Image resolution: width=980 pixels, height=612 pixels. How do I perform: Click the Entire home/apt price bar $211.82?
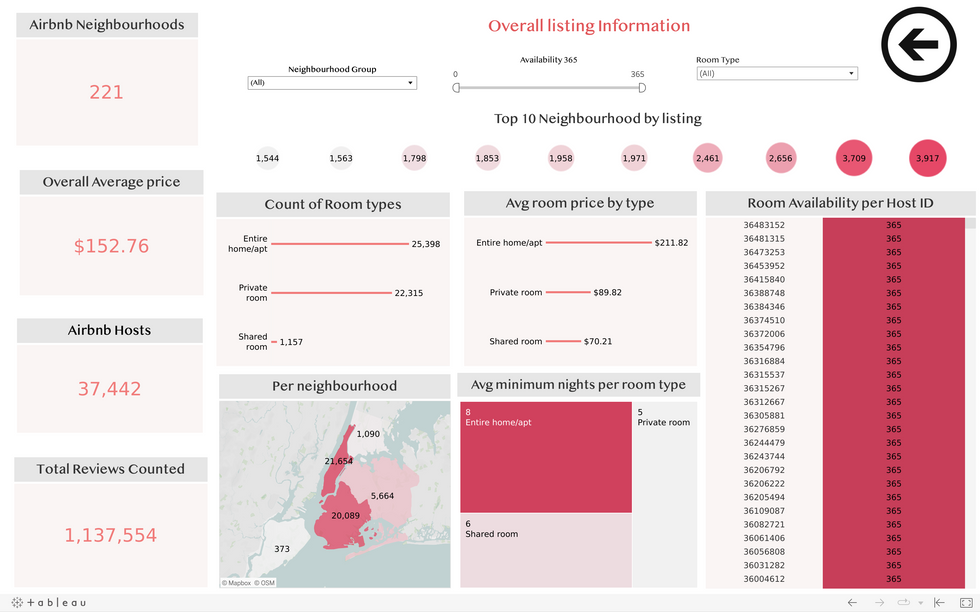tap(599, 243)
